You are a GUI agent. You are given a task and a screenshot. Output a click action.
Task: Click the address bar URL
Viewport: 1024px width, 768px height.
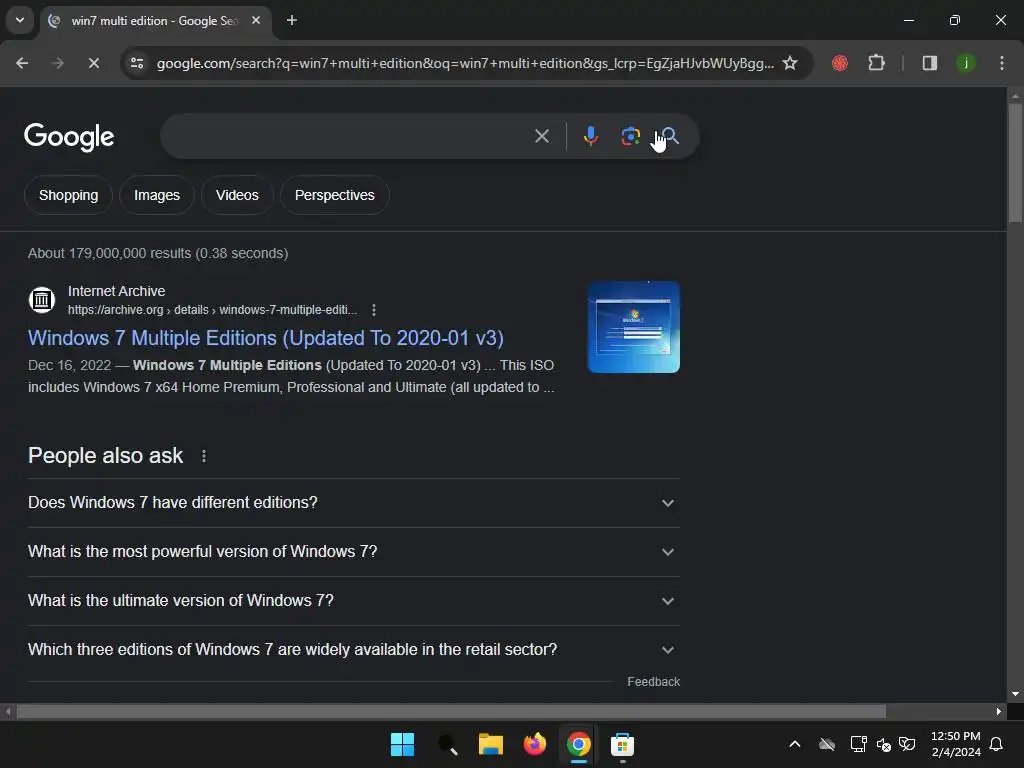tap(465, 63)
